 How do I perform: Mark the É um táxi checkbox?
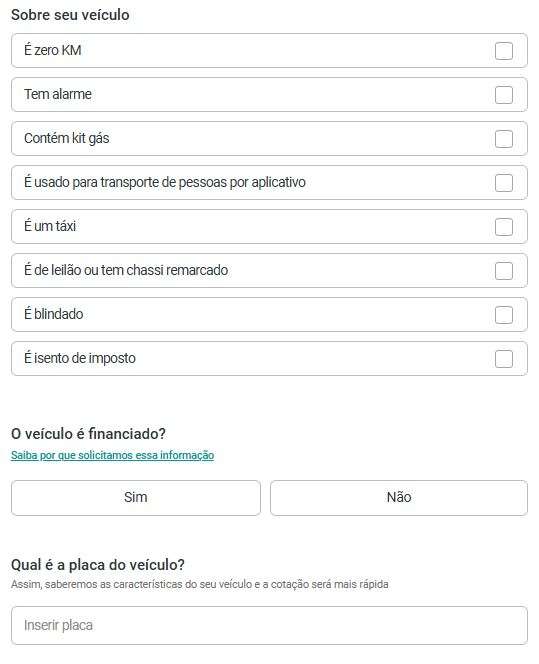503,227
